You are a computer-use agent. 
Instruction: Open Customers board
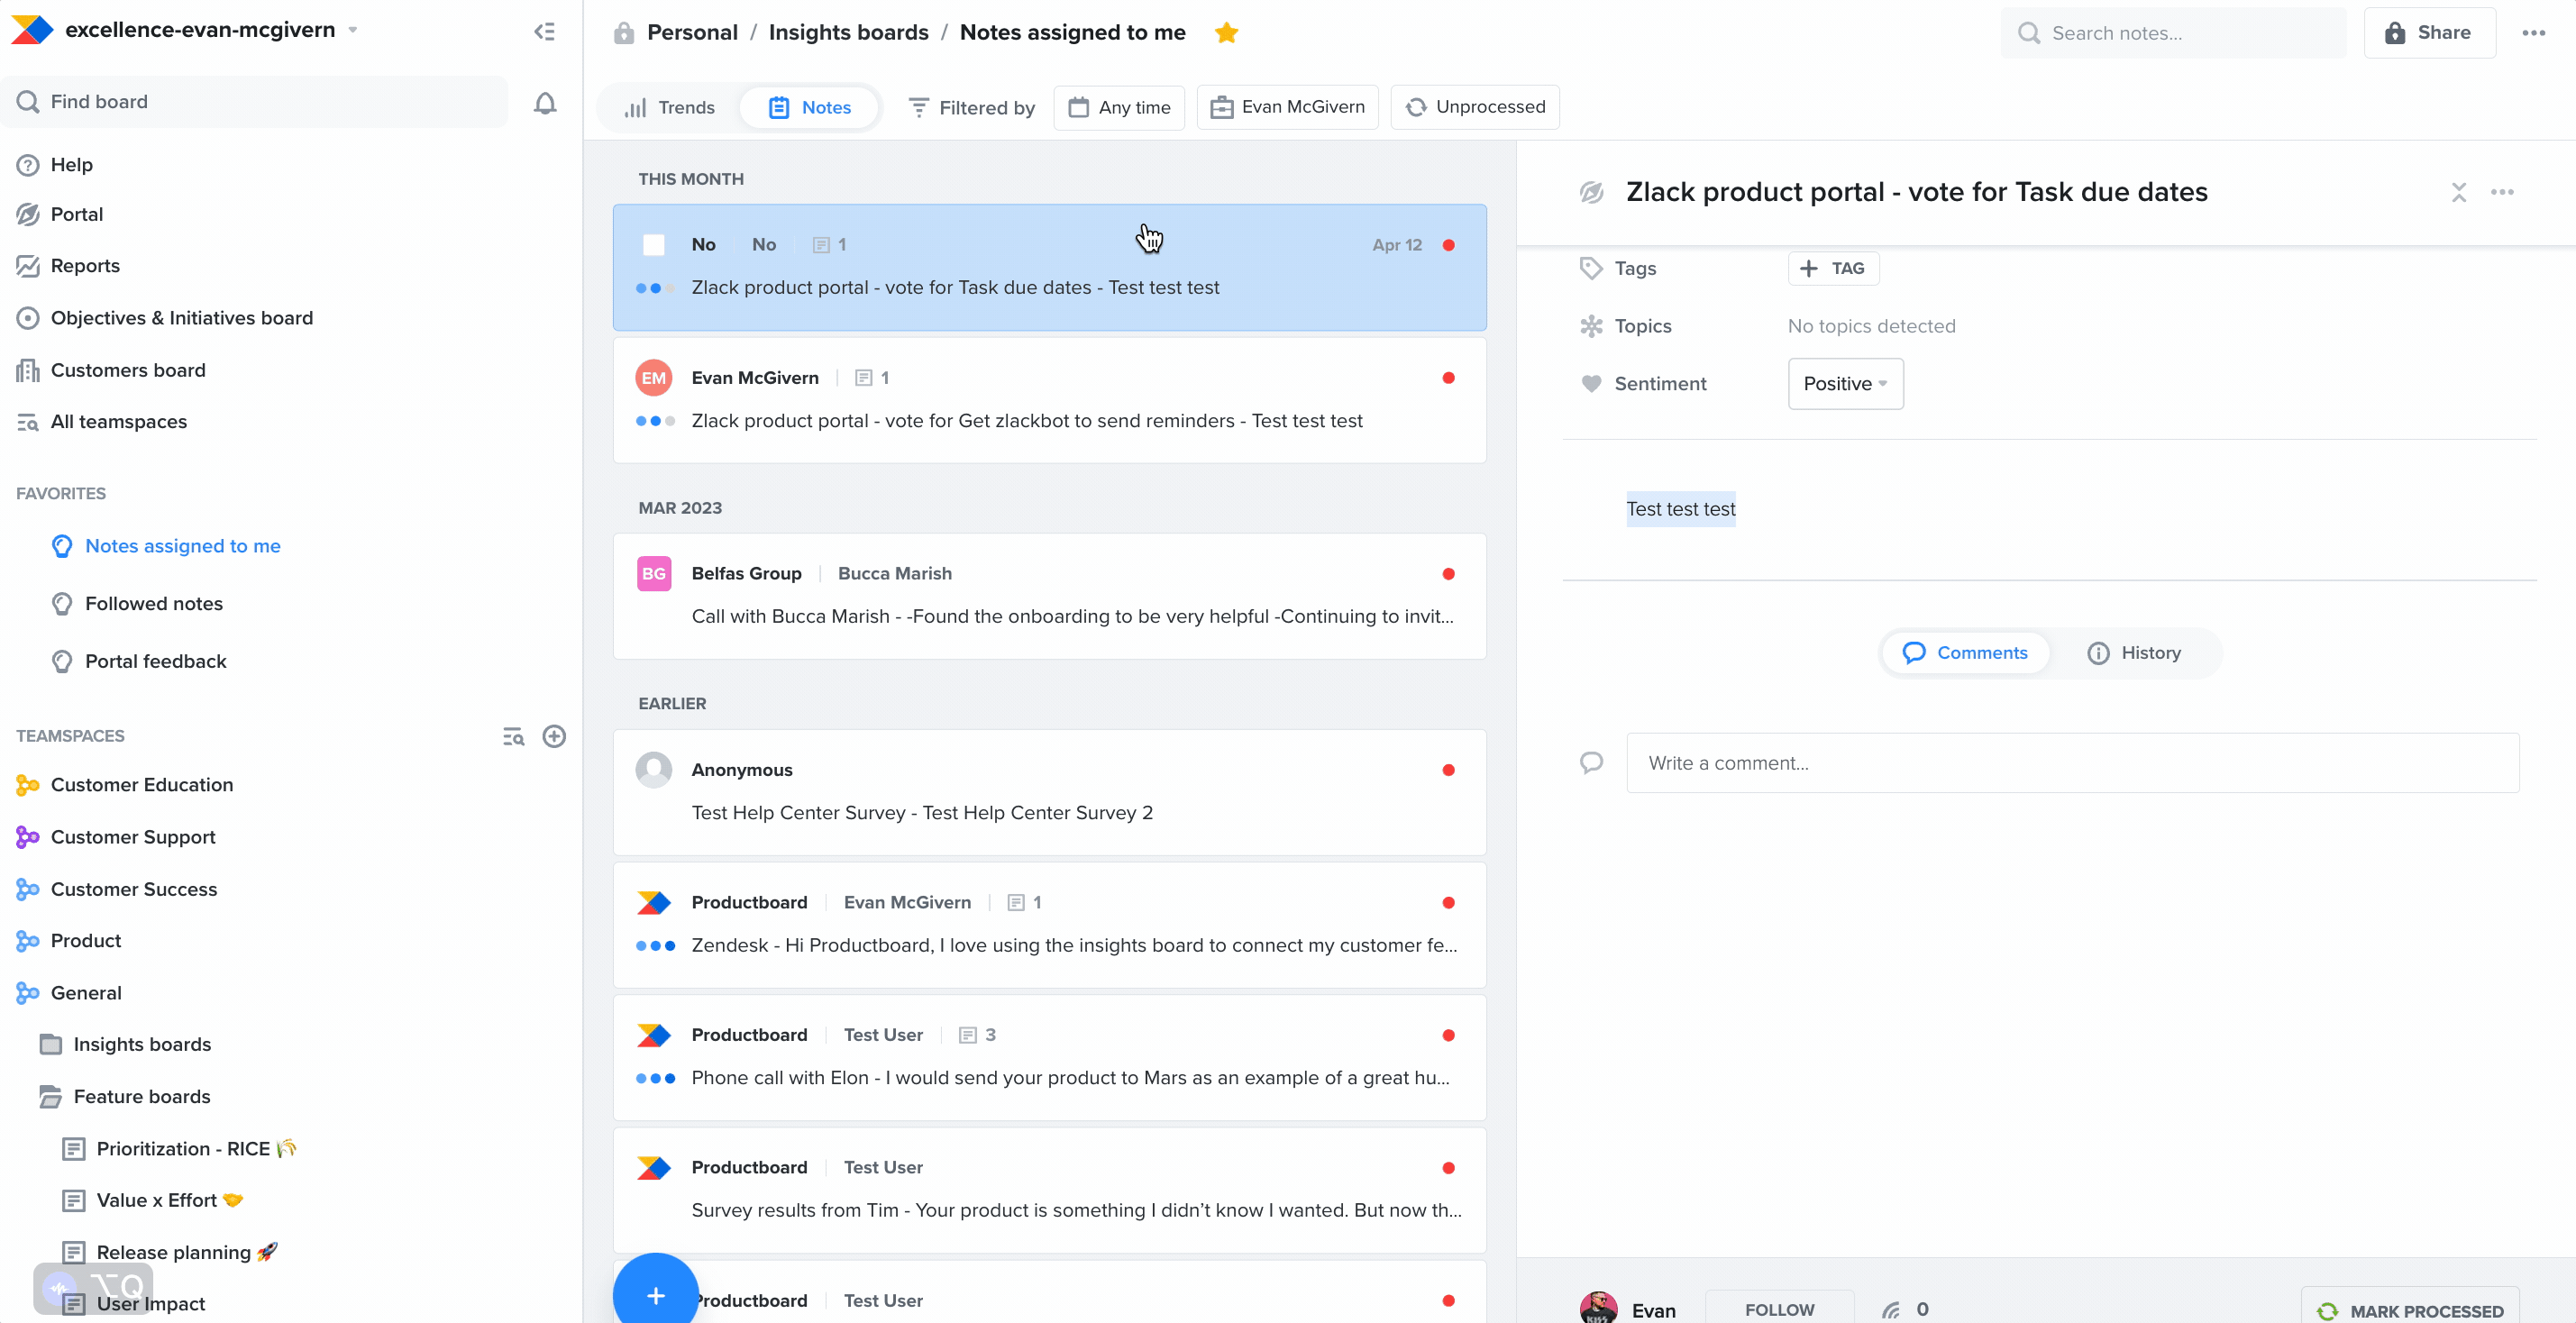[128, 370]
